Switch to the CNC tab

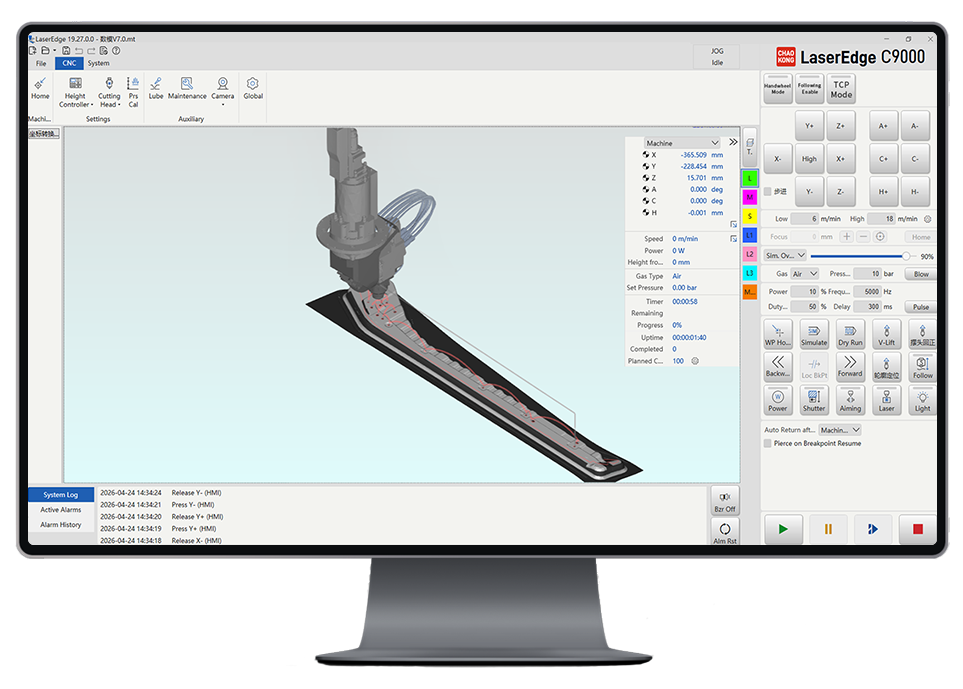[x=69, y=63]
